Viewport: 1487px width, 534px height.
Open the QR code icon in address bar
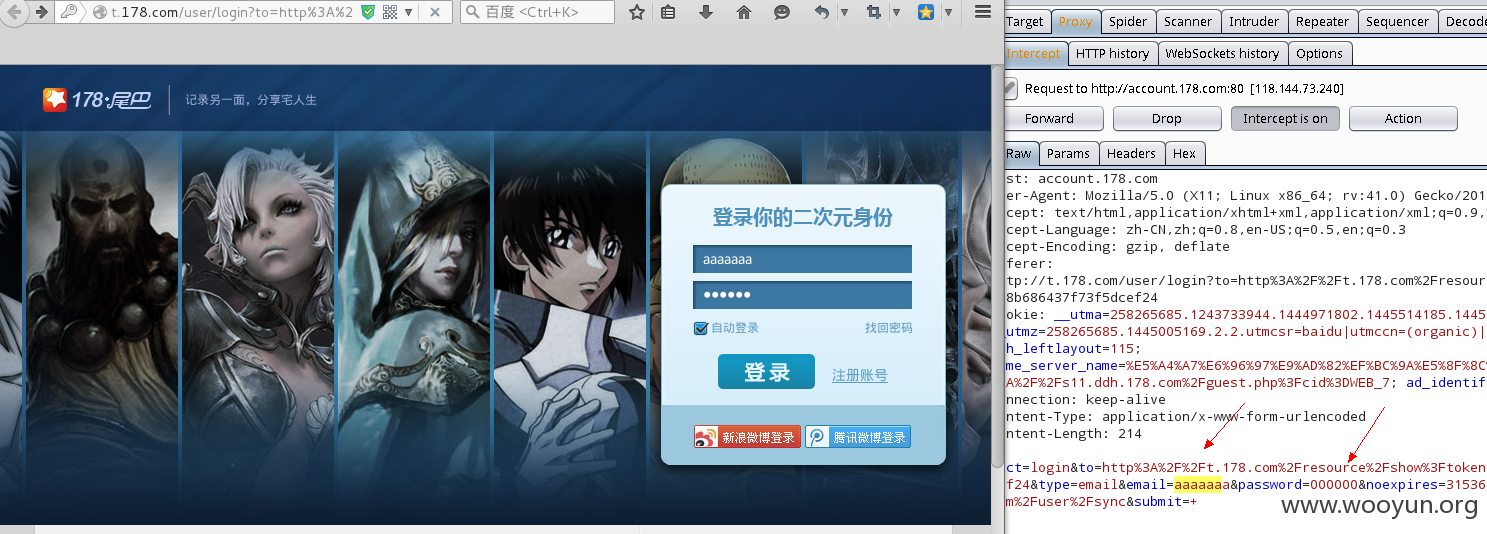389,12
